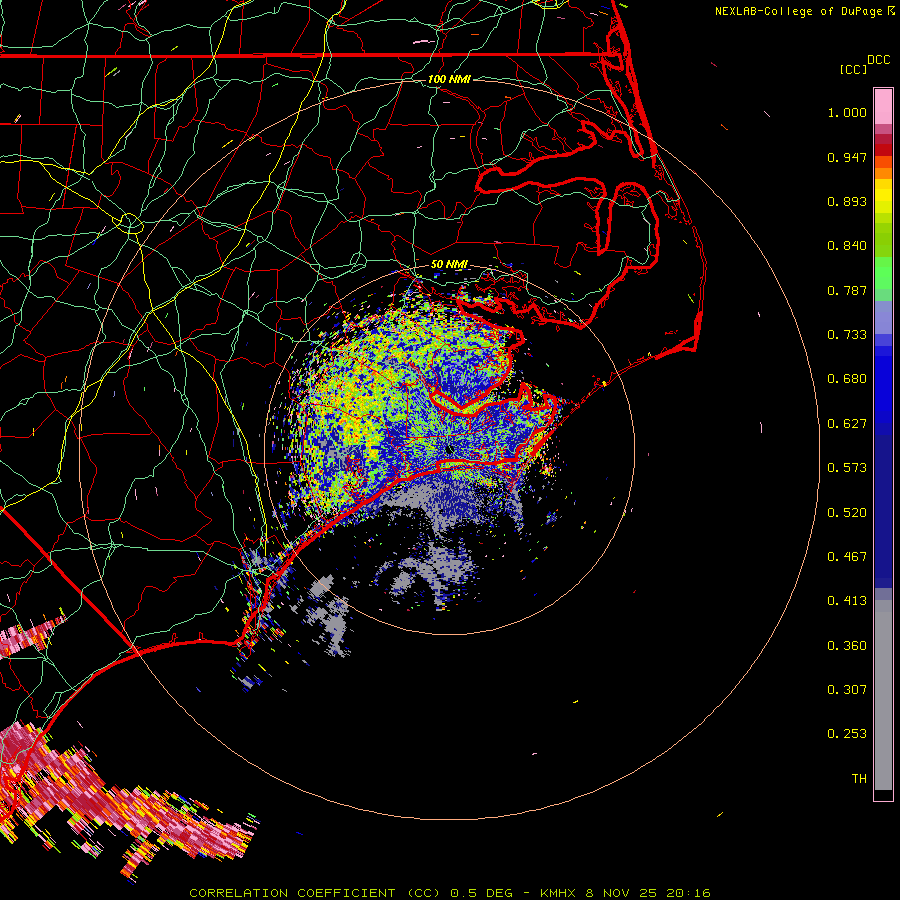The image size is (900, 900).
Task: Click the 0.733 color scale value
Action: [x=847, y=335]
